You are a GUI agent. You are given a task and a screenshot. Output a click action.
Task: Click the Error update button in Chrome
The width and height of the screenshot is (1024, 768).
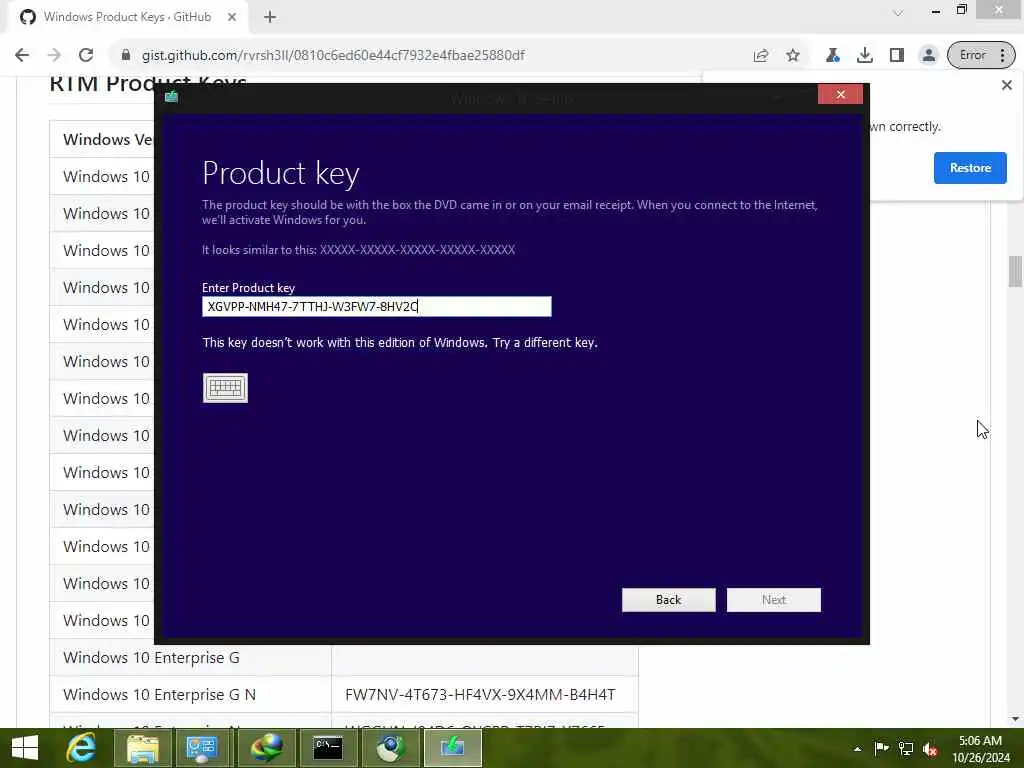click(x=972, y=56)
